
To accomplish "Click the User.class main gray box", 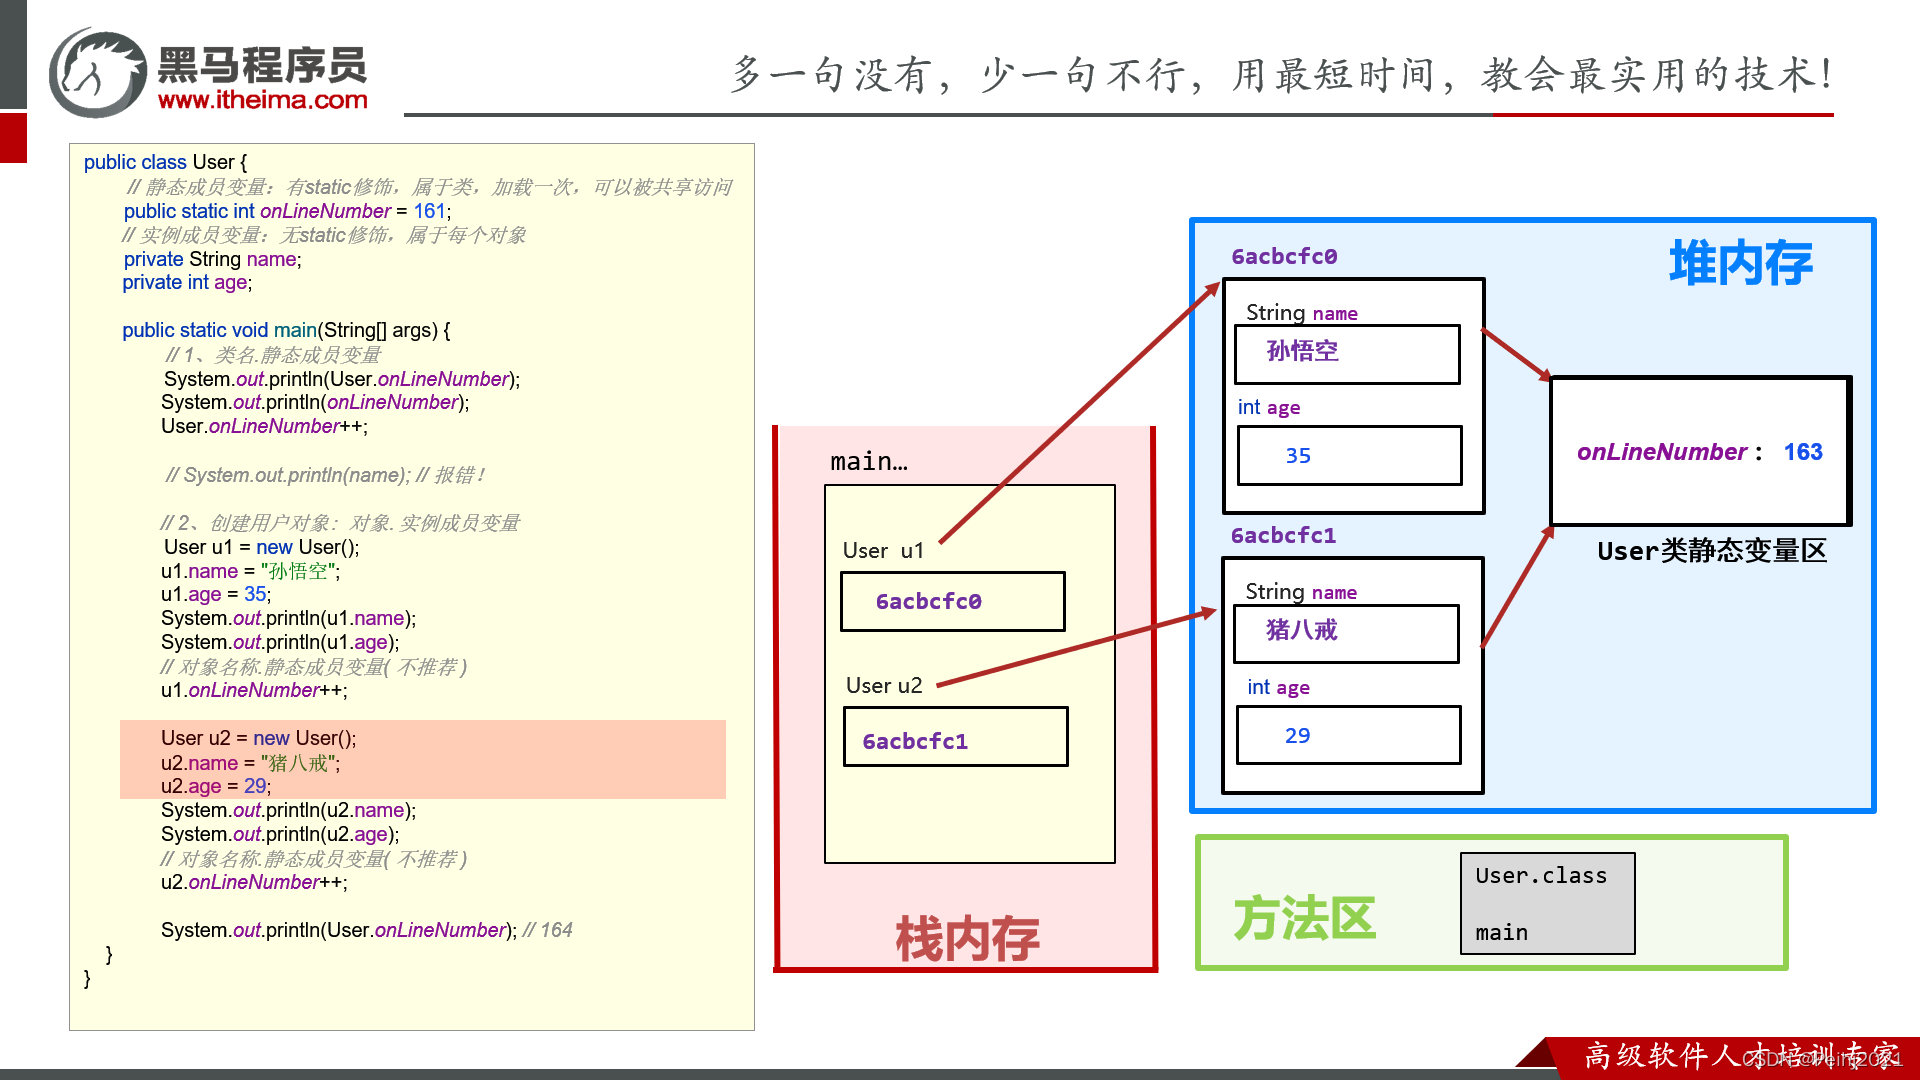I will pyautogui.click(x=1547, y=903).
